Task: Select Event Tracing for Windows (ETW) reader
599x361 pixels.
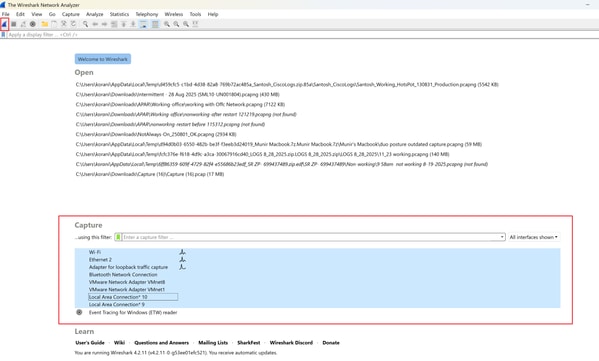Action: pos(133,312)
